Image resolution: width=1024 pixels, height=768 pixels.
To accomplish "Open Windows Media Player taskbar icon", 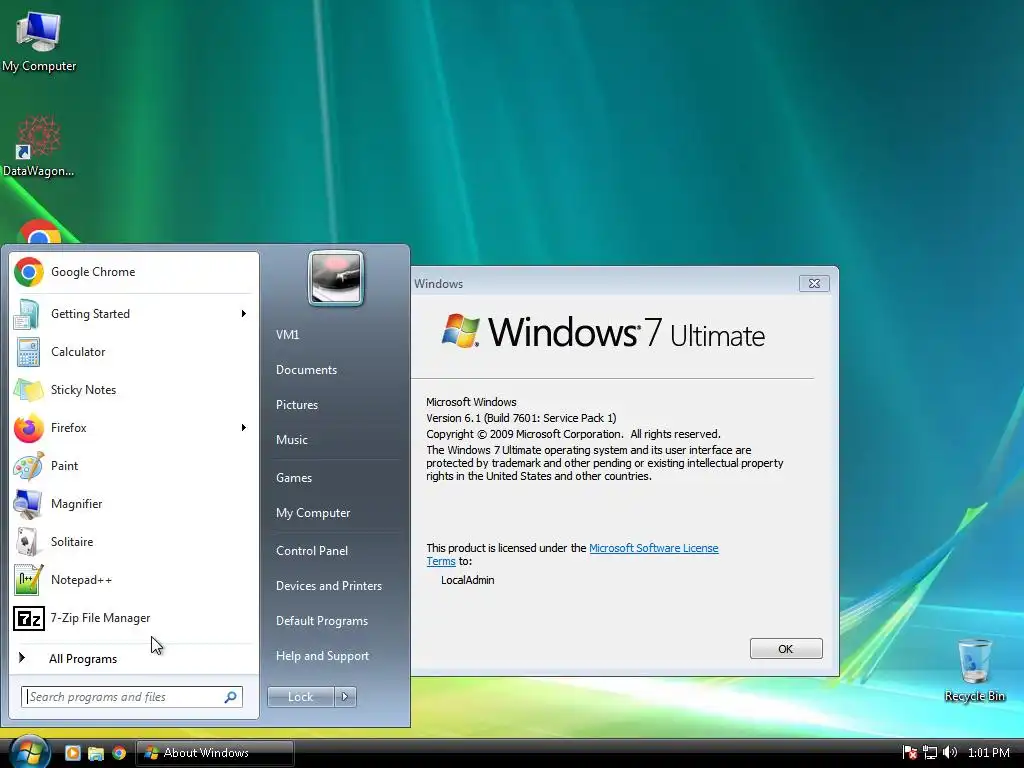I will (x=72, y=752).
